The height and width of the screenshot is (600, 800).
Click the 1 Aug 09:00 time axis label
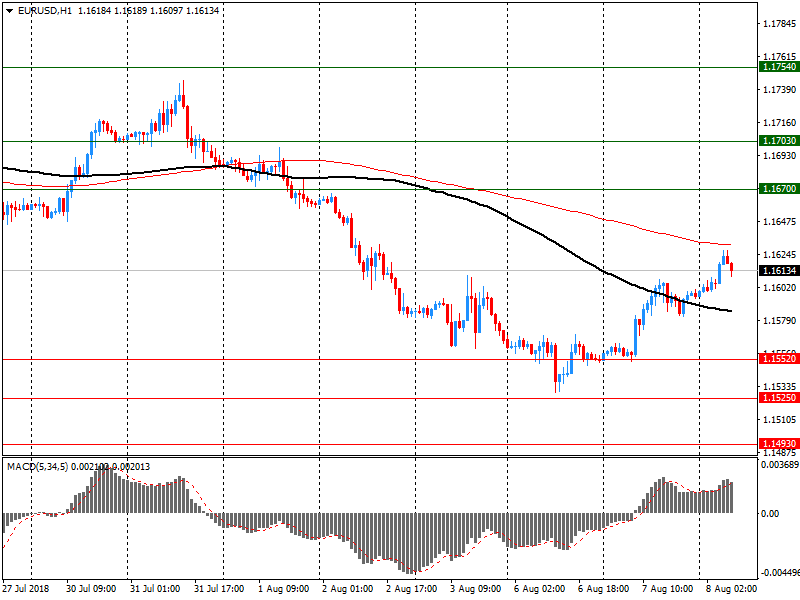(x=283, y=588)
